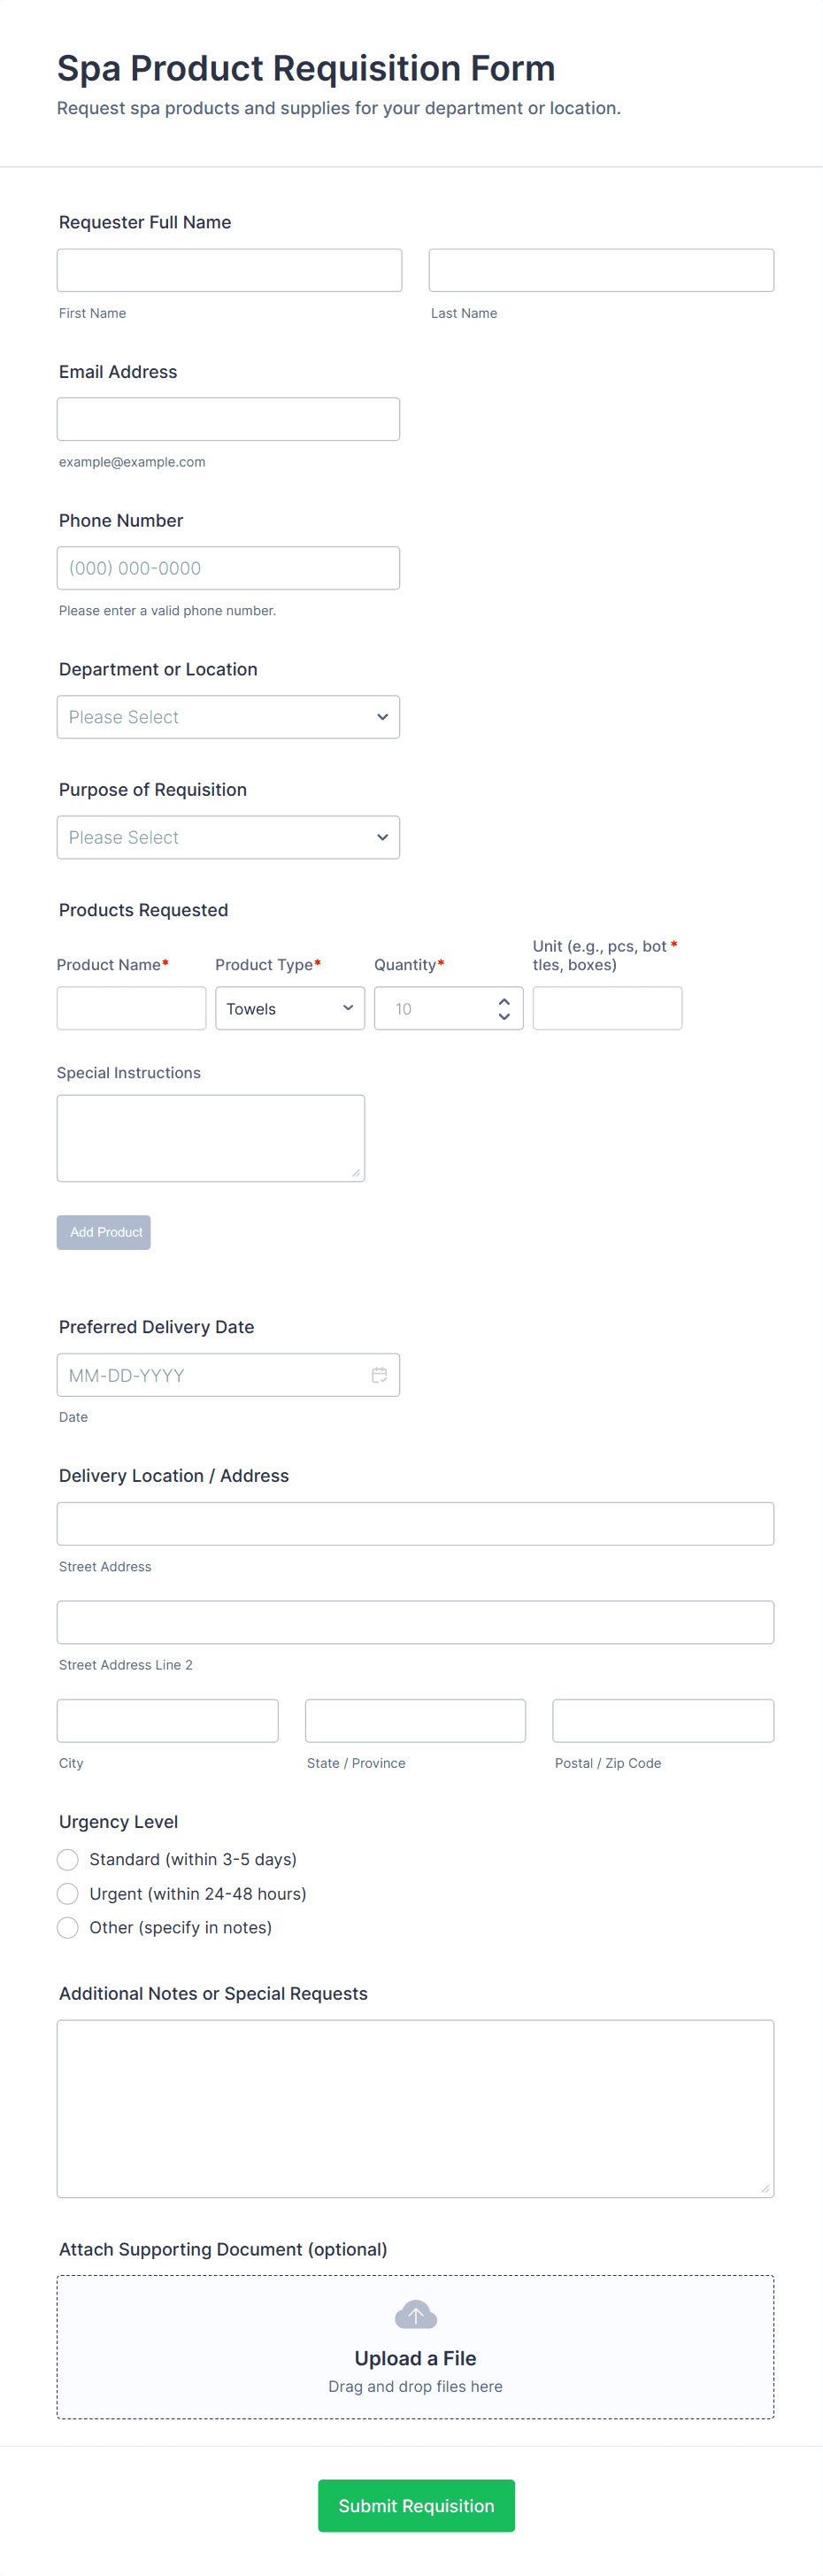Click into the Last Name field

pos(601,270)
